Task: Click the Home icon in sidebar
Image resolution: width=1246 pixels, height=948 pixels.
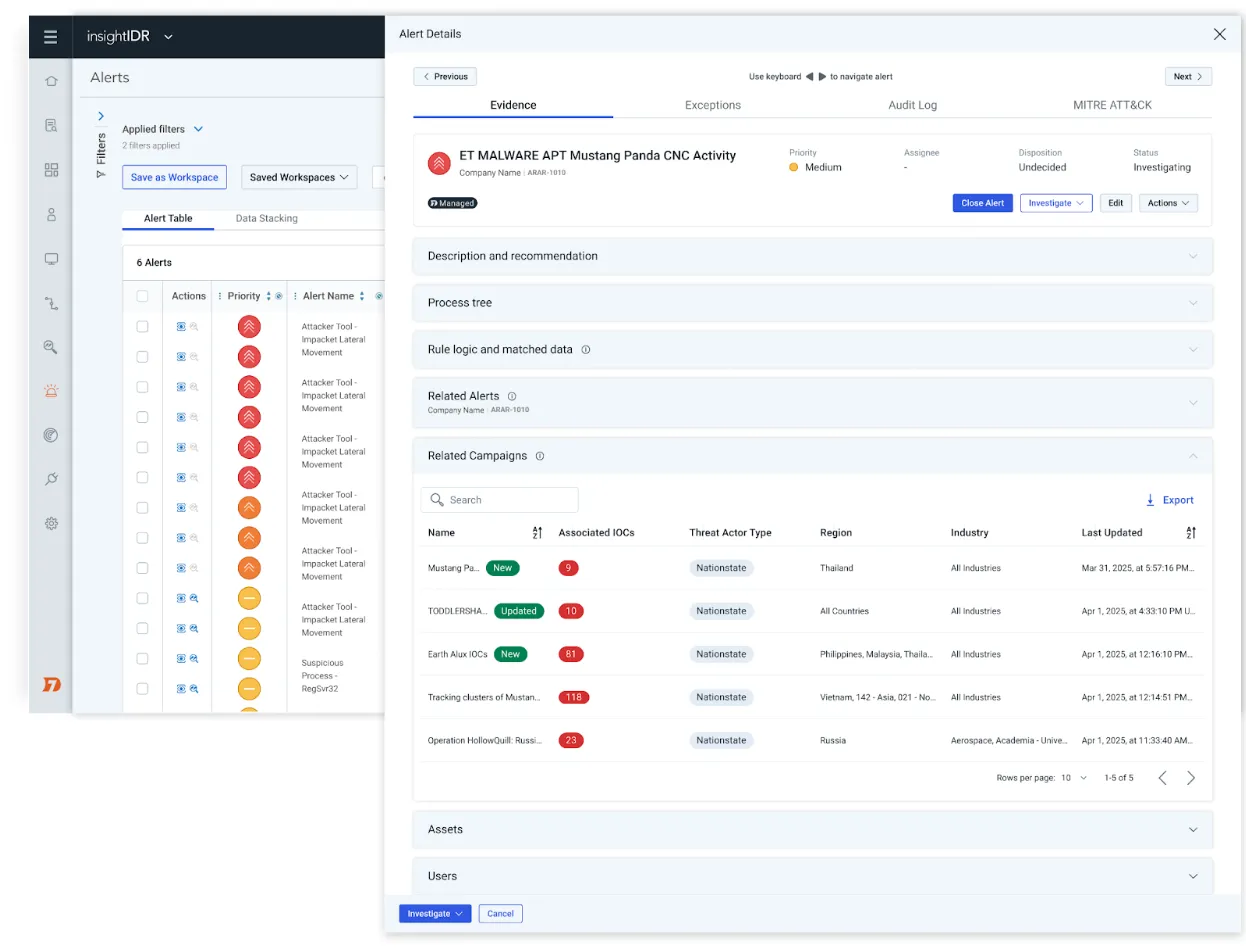Action: click(x=51, y=81)
